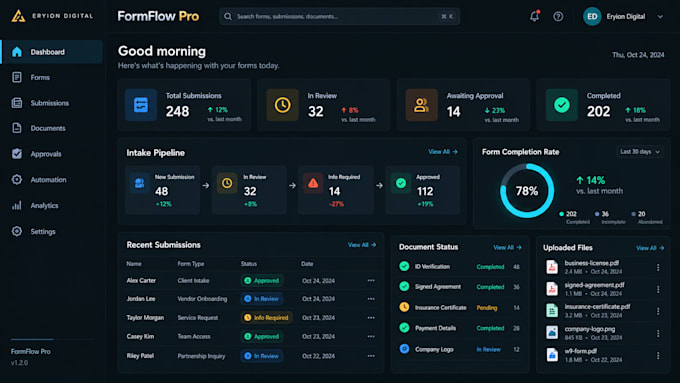View all in Document Status
Screen dimensions: 680x383
[x=507, y=248]
